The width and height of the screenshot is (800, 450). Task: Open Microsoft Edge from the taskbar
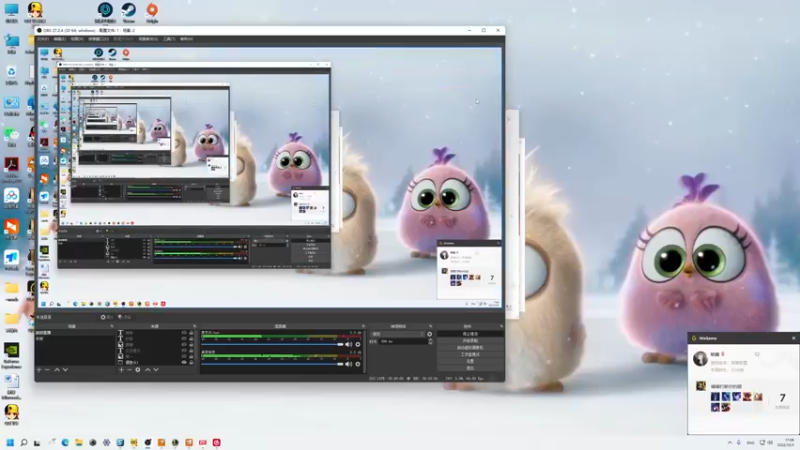[x=65, y=442]
